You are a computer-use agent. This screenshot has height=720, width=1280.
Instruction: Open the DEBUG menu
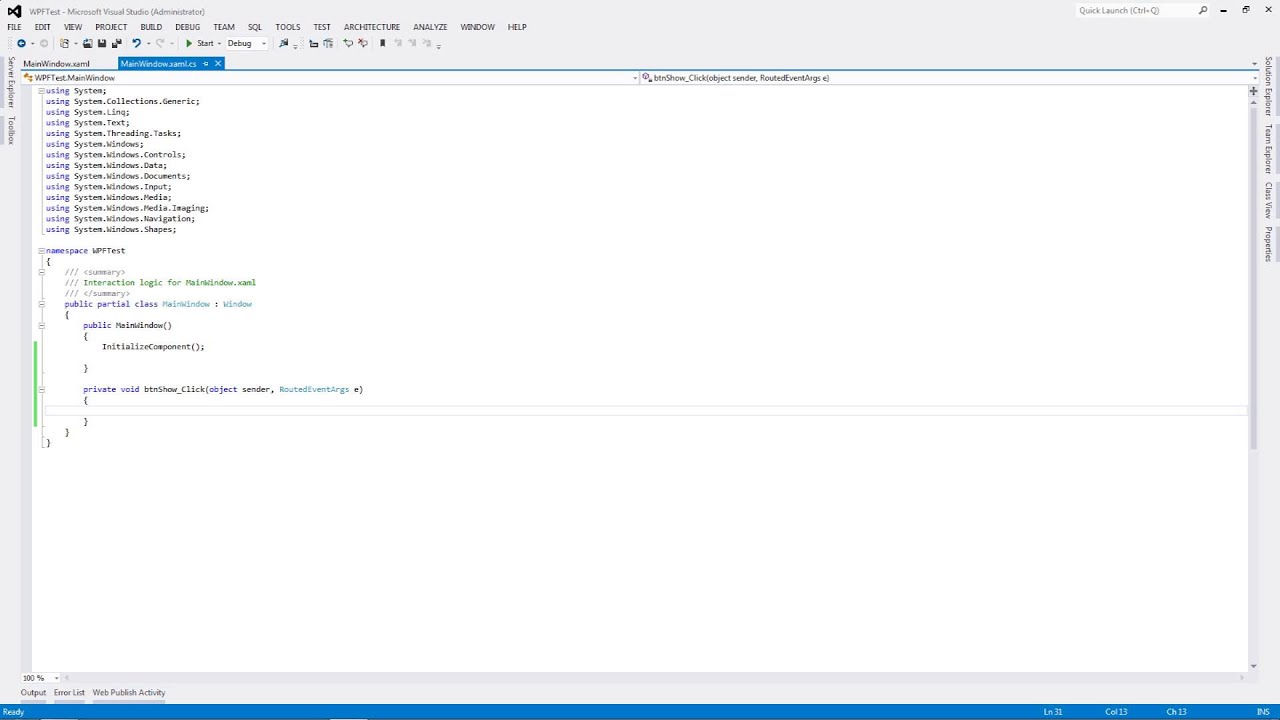[187, 27]
